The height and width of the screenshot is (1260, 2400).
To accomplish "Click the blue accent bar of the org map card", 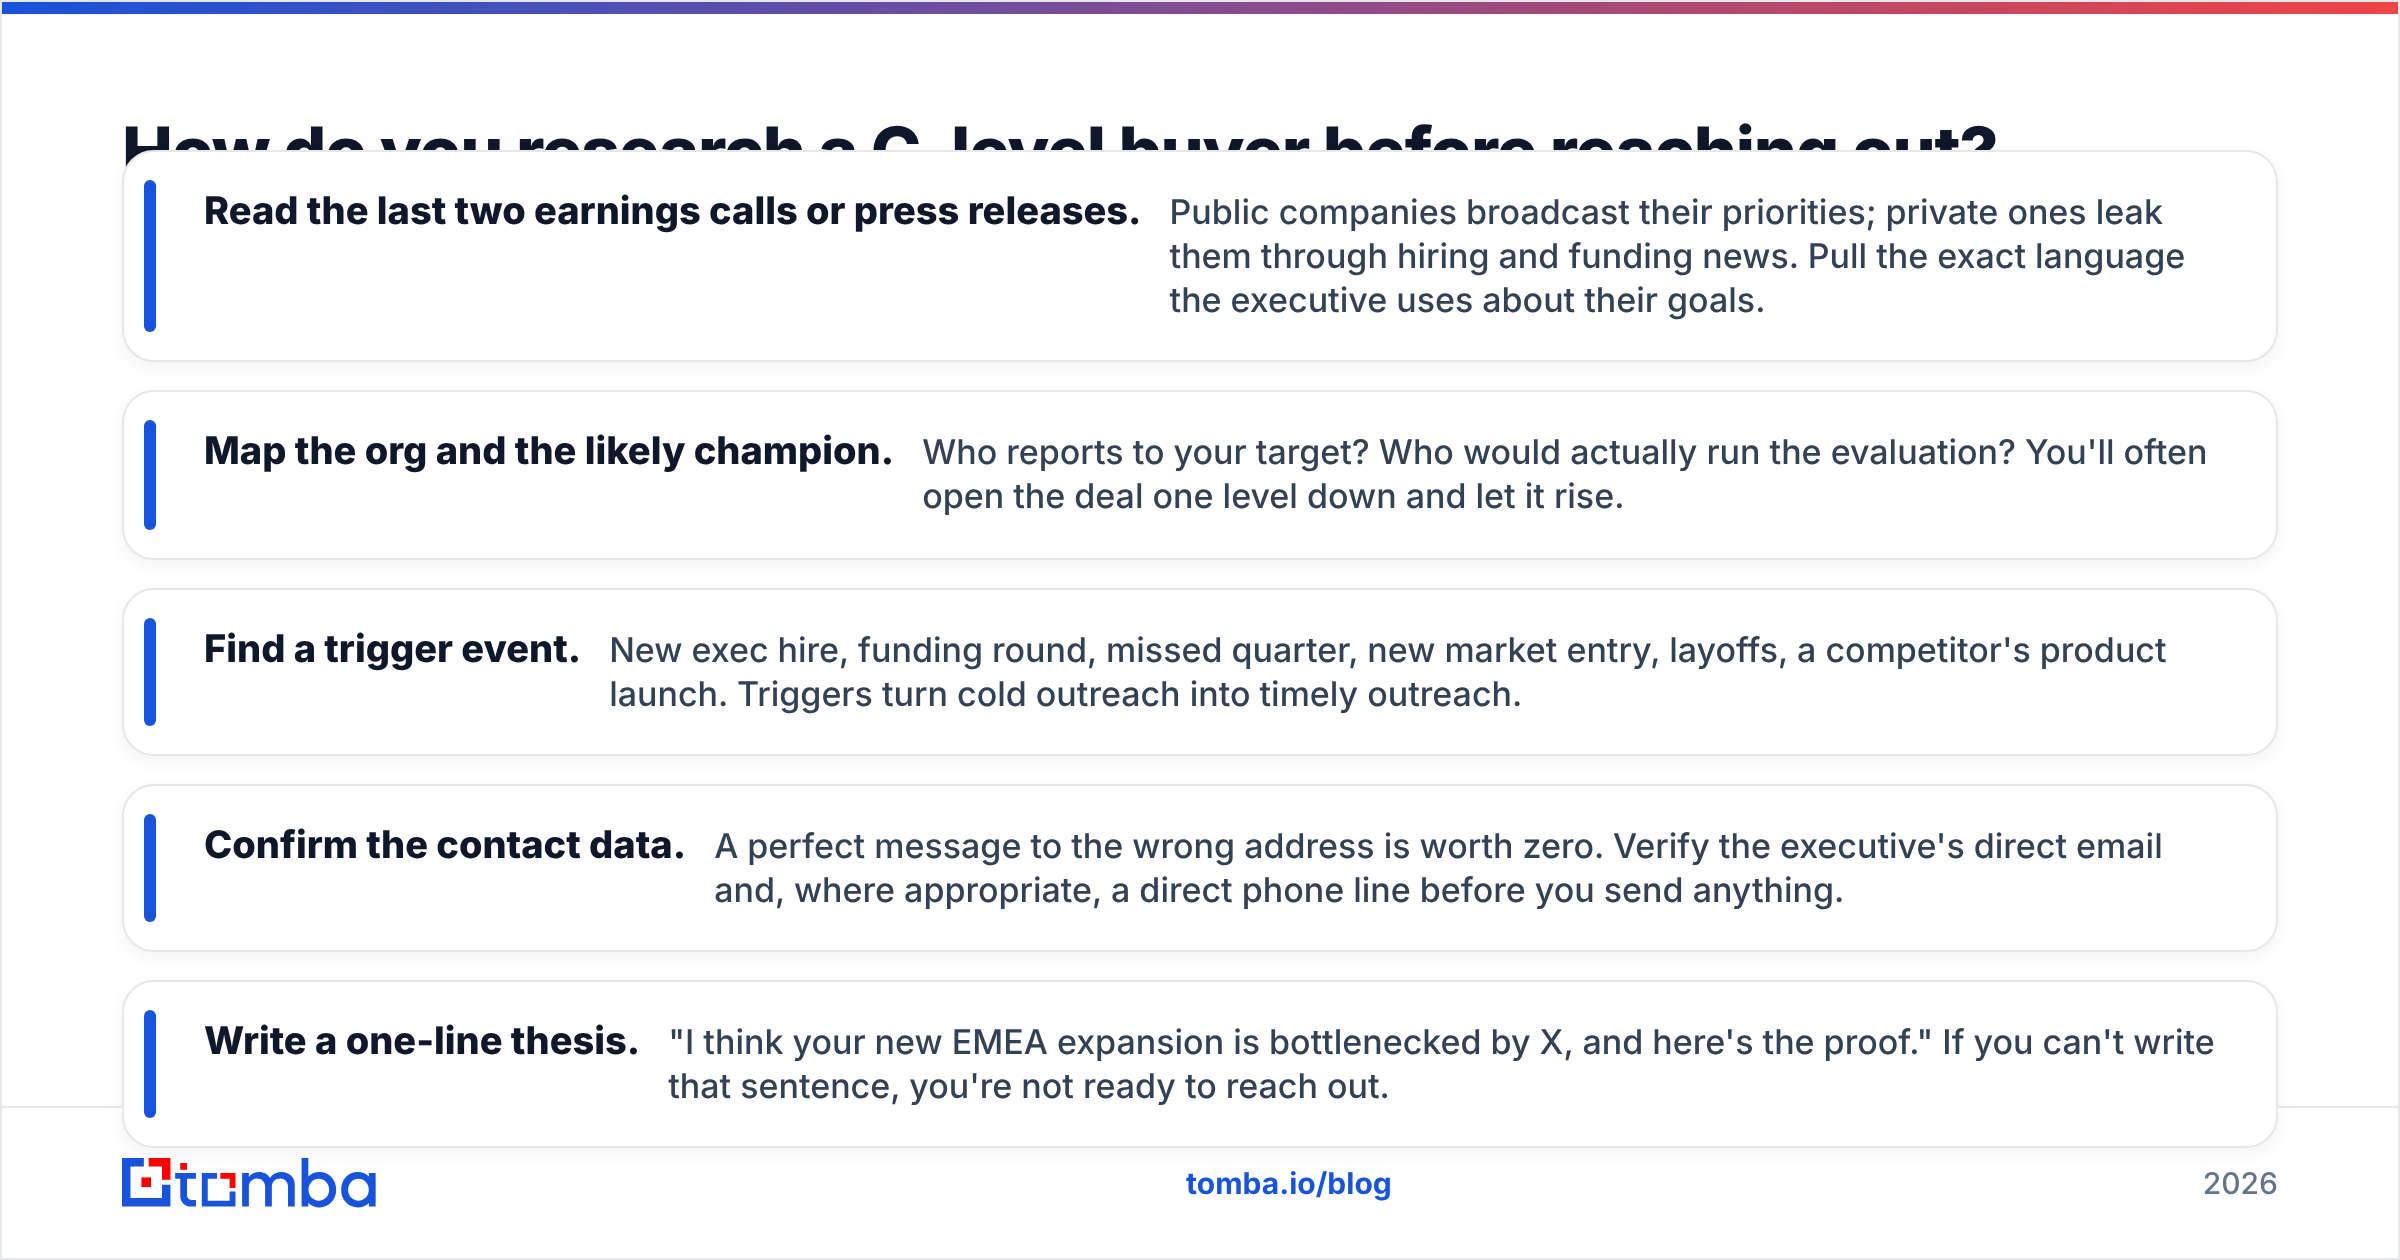I will (x=150, y=475).
